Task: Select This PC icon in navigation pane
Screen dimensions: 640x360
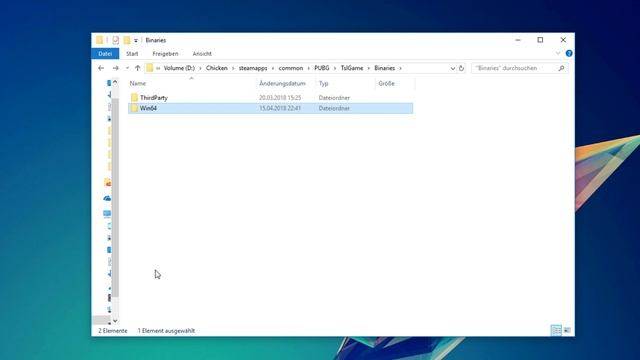Action: pyautogui.click(x=107, y=213)
